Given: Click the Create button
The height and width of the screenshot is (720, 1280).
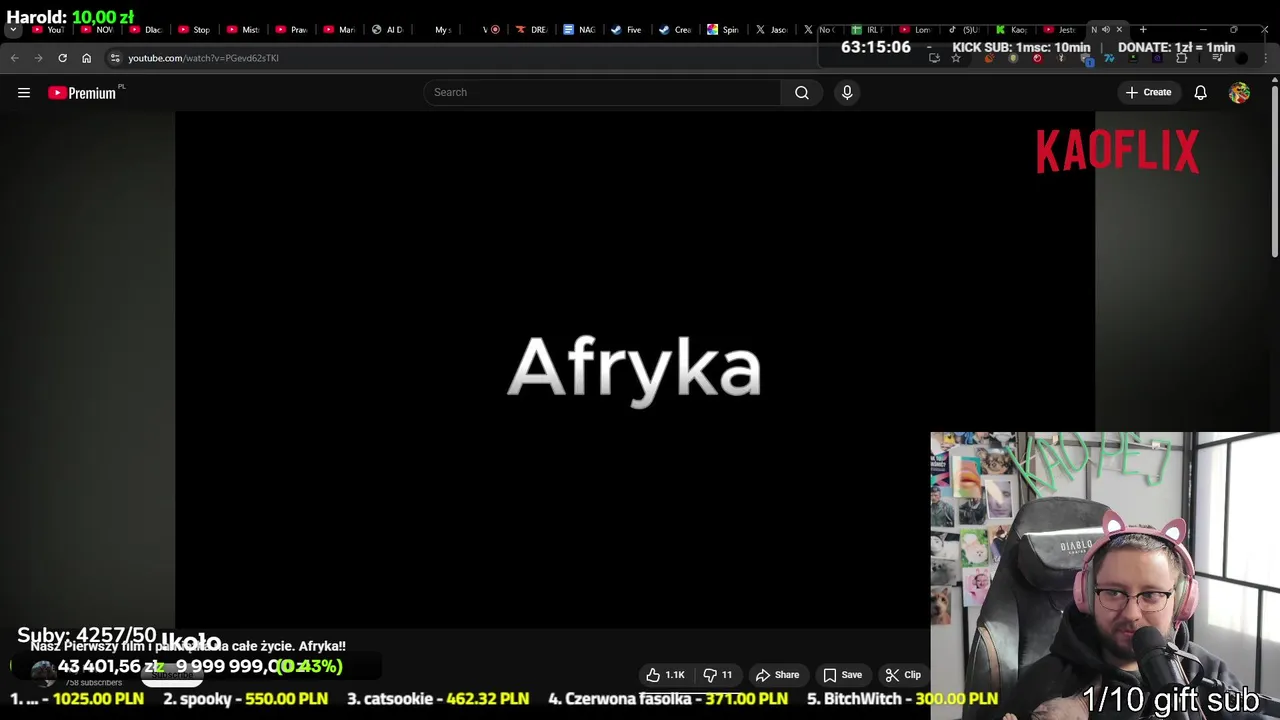Looking at the screenshot, I should [x=1148, y=92].
